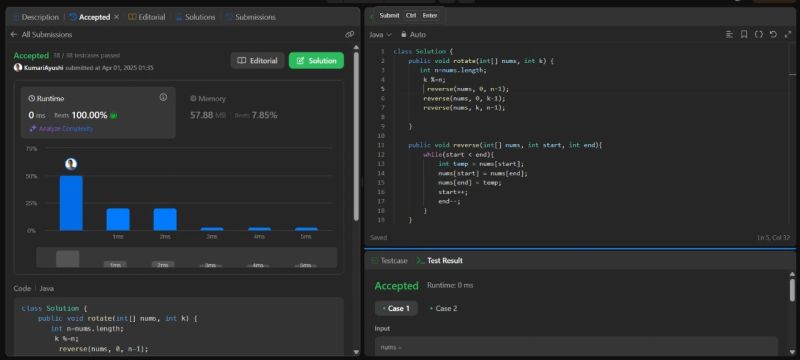Click editor line 'reverse(nums, k, n-1);'
Screen dimensions: 800x360
click(x=464, y=108)
